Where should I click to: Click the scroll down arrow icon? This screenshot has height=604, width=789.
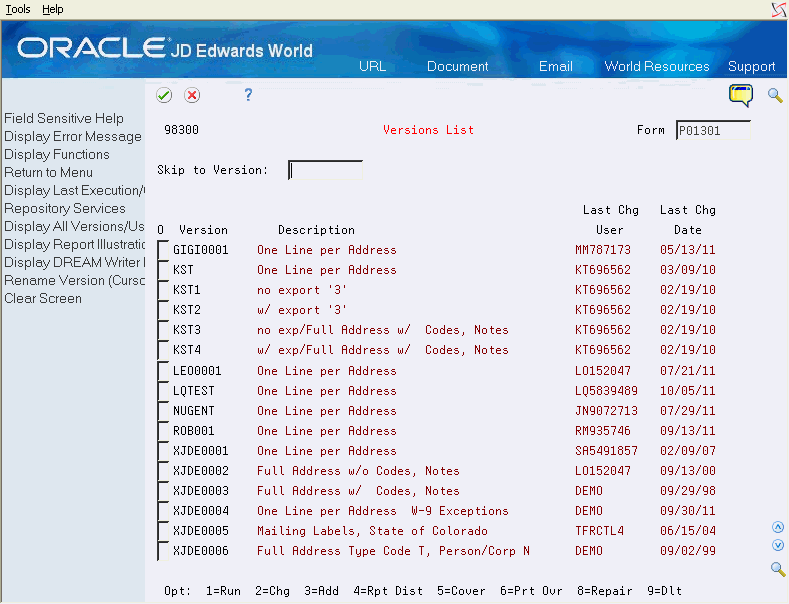point(778,545)
